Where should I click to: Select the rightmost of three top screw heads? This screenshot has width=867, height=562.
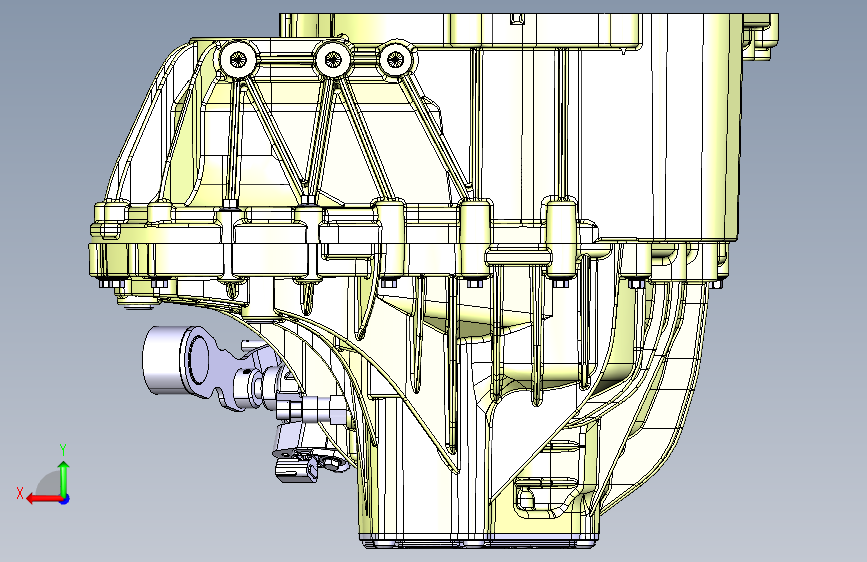click(x=395, y=58)
